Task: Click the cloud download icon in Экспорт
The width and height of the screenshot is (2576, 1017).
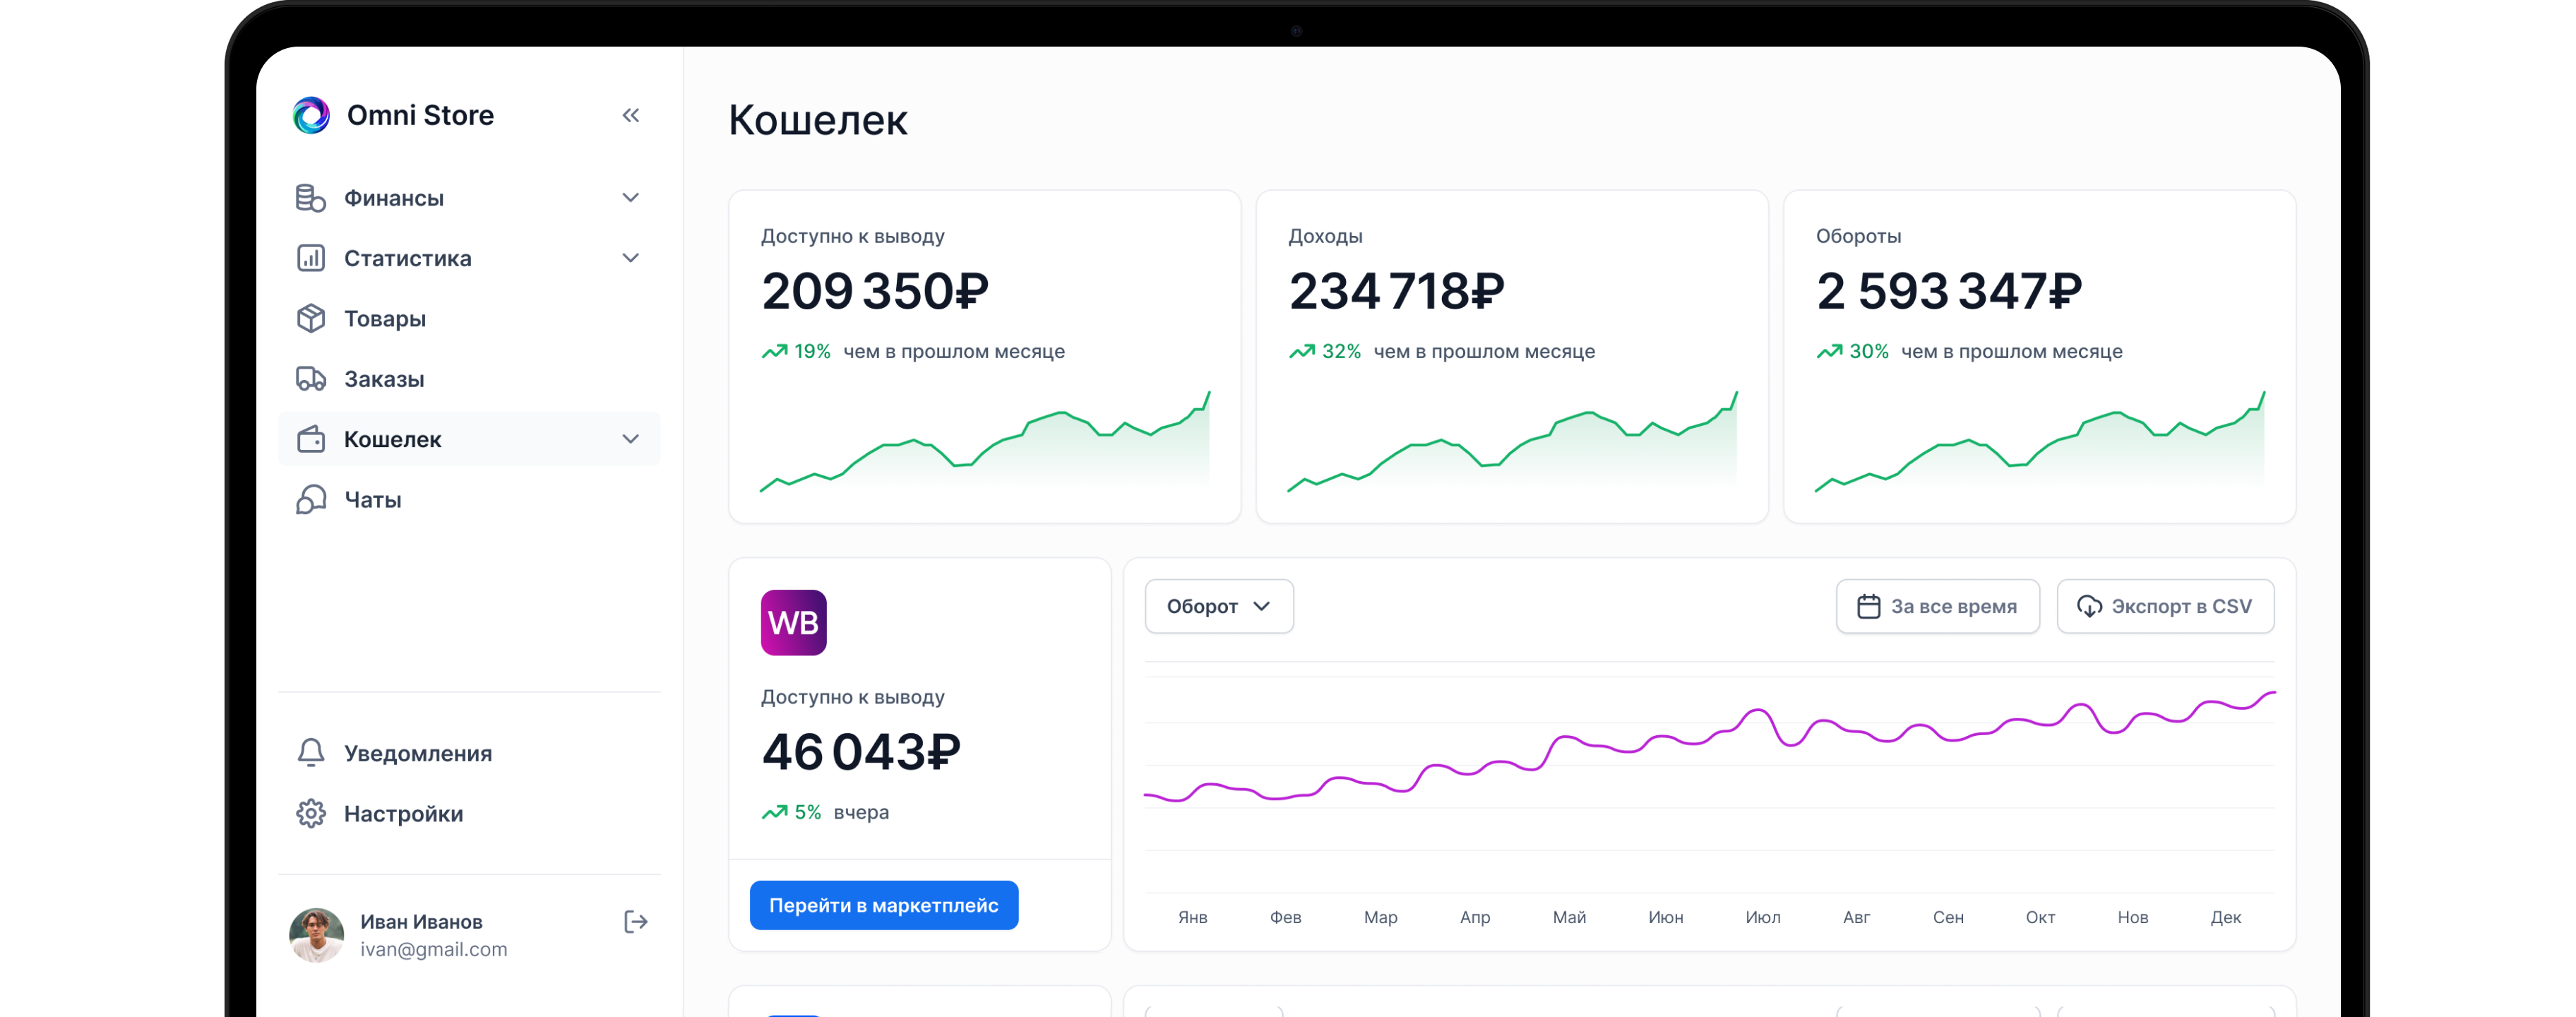Action: [2089, 606]
